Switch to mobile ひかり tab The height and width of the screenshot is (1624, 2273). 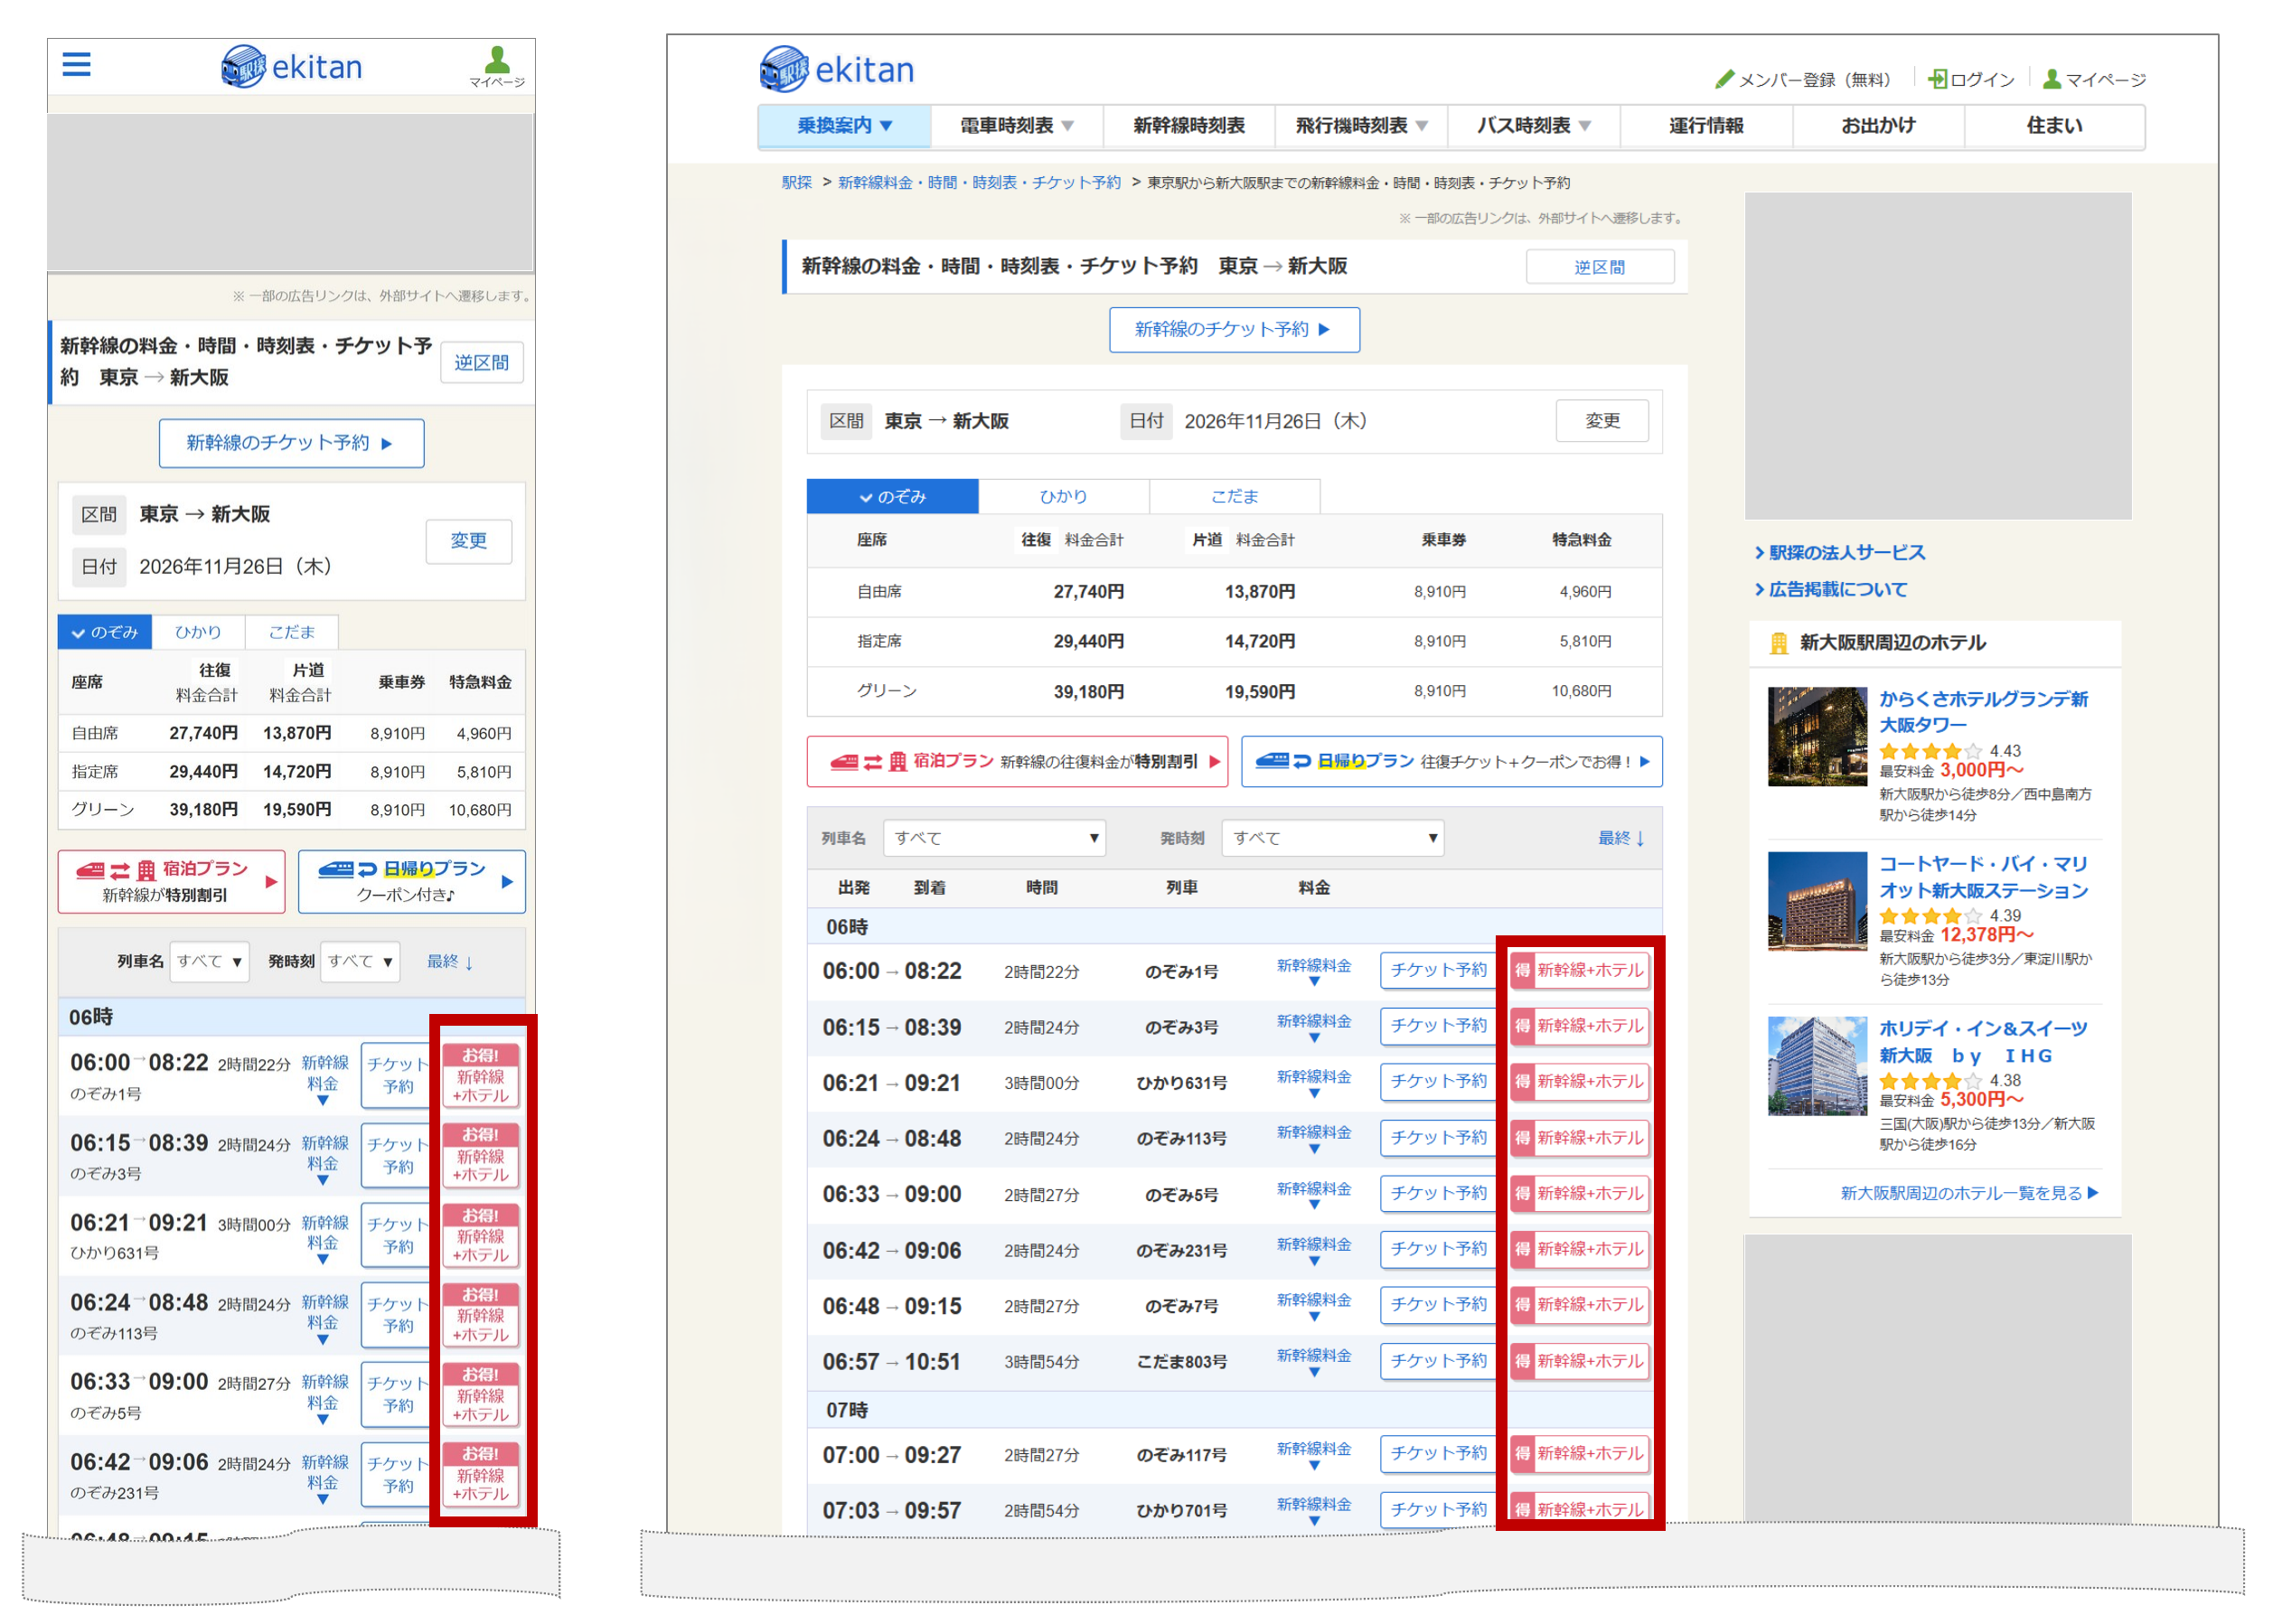[198, 632]
